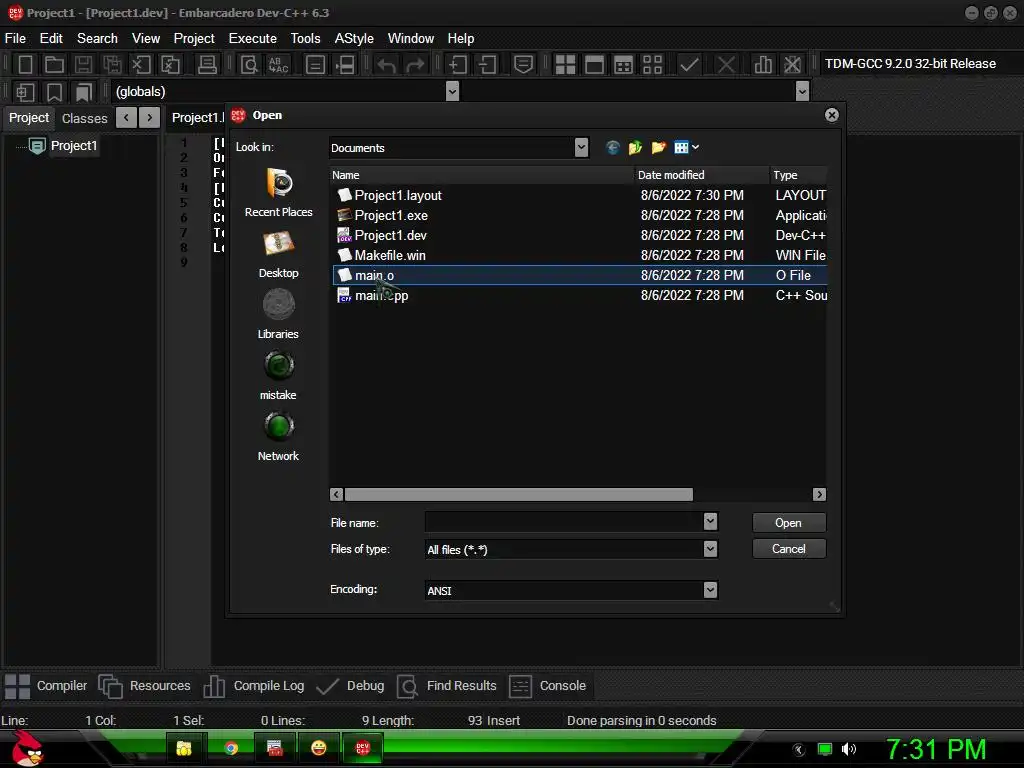
Task: Expand the (globals) scope dropdown
Action: pyautogui.click(x=452, y=91)
